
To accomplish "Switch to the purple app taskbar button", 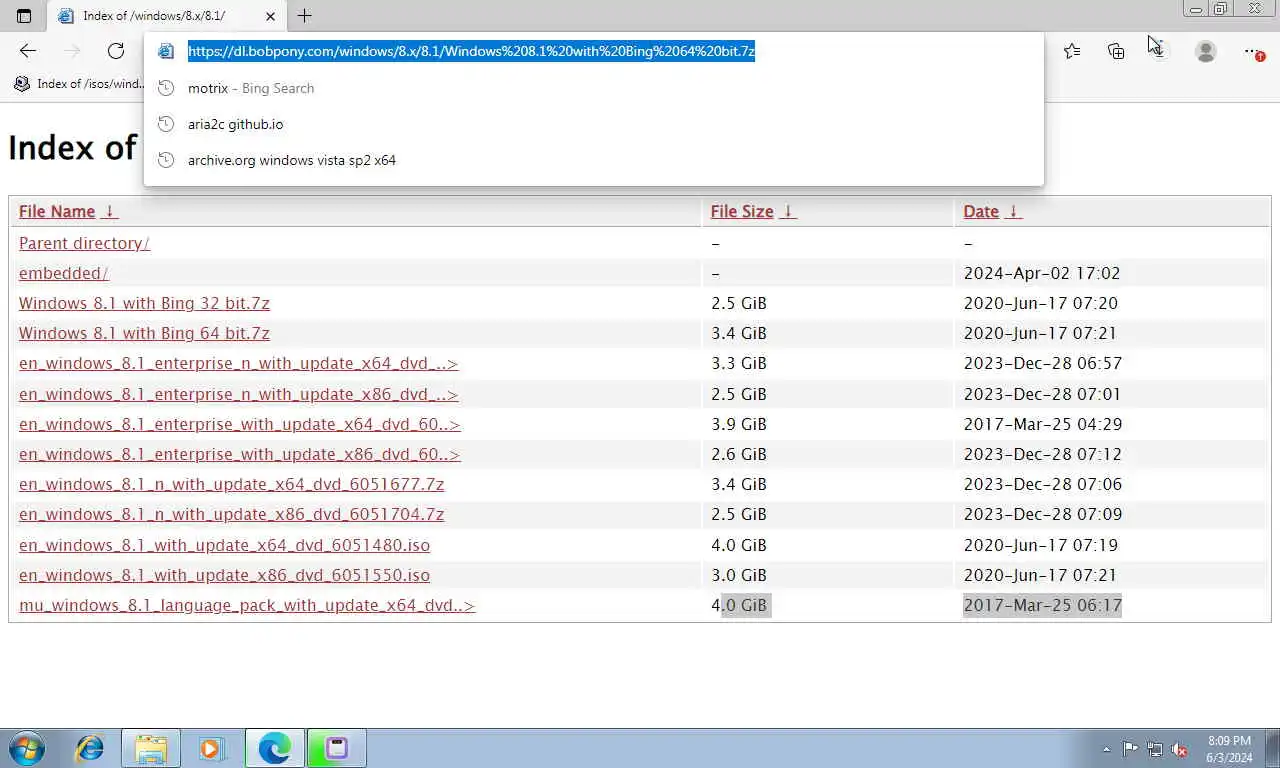I will click(337, 748).
